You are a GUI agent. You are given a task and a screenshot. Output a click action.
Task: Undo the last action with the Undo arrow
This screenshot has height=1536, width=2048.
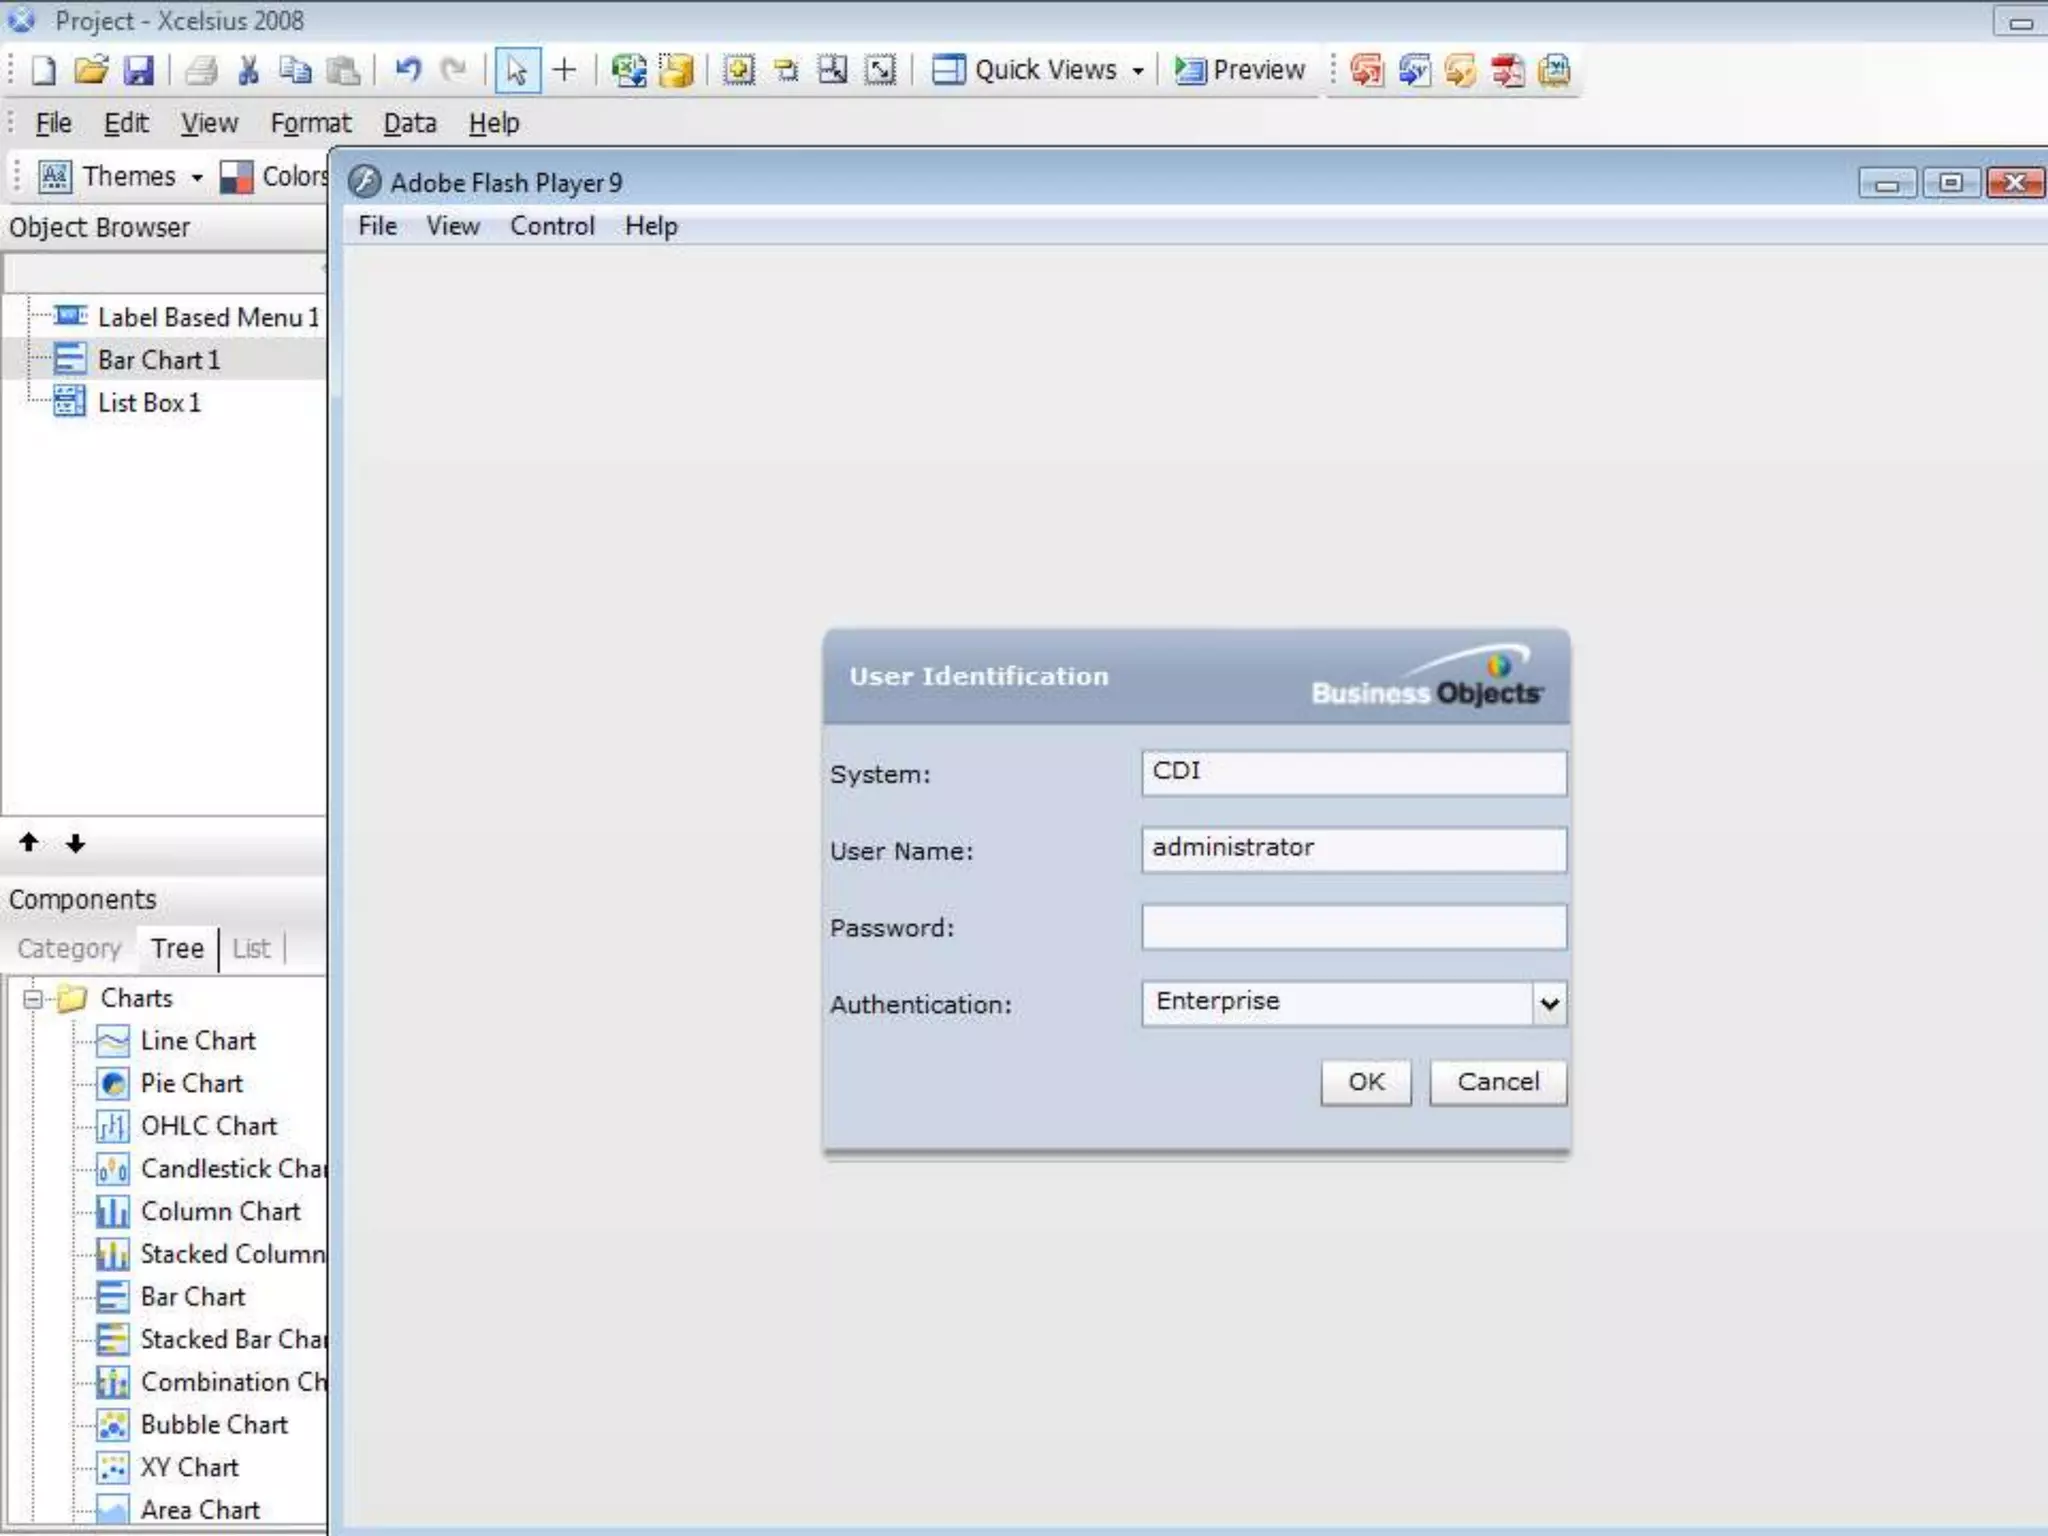407,70
